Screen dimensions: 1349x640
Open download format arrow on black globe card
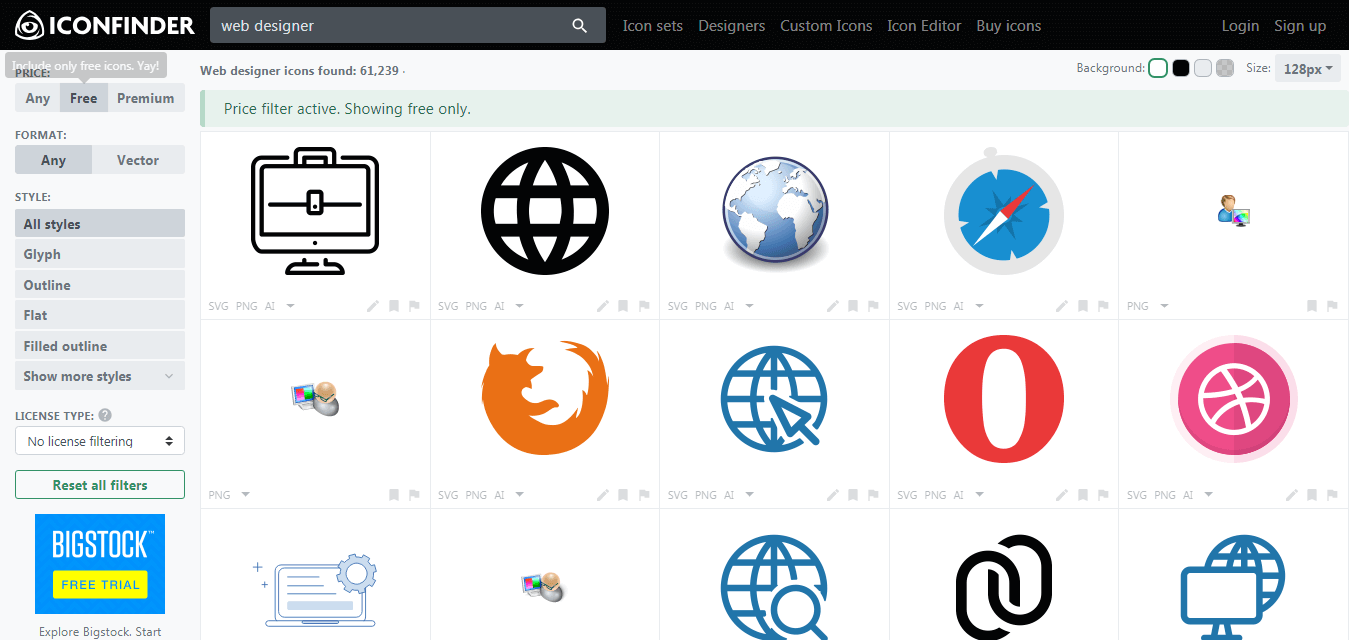(x=520, y=306)
